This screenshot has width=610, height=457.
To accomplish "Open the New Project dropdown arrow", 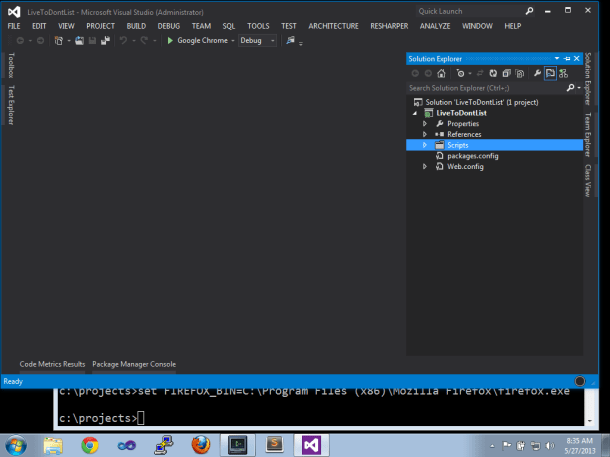I will 69,40.
